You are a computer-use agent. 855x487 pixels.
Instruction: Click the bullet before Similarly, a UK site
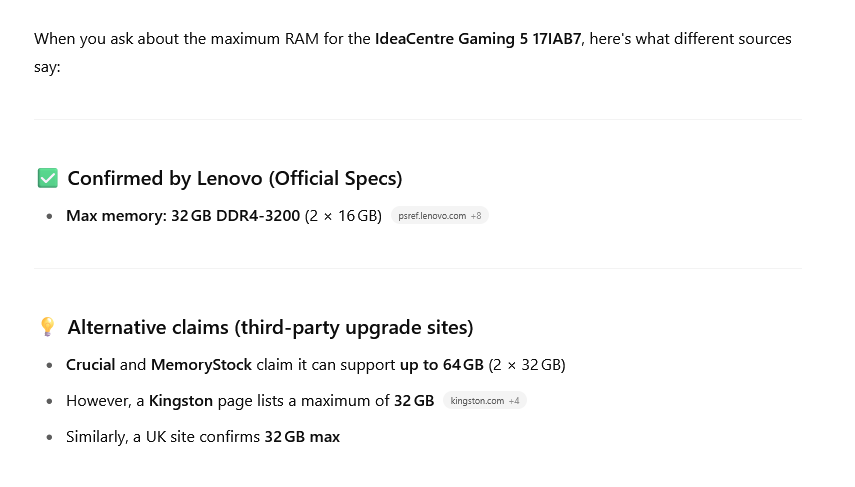click(50, 437)
